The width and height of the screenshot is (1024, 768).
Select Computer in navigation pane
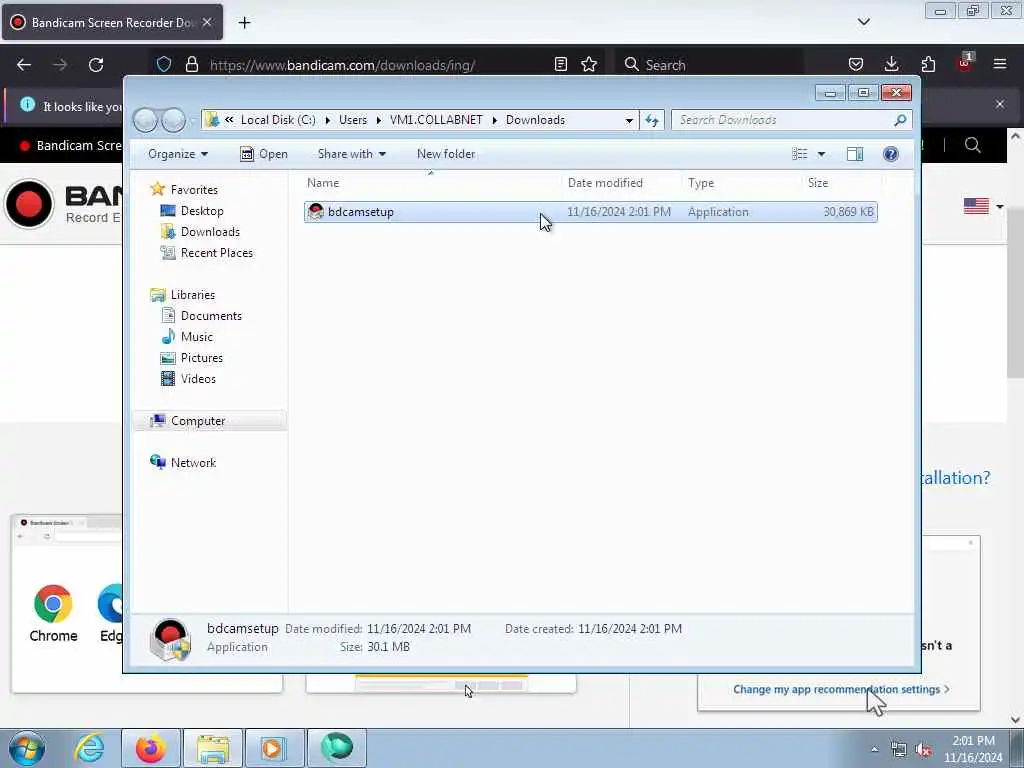[198, 421]
